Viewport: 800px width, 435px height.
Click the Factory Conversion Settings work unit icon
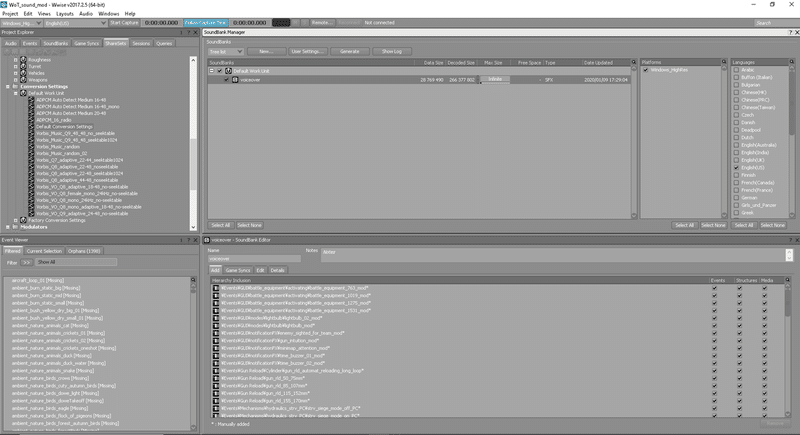pos(23,220)
